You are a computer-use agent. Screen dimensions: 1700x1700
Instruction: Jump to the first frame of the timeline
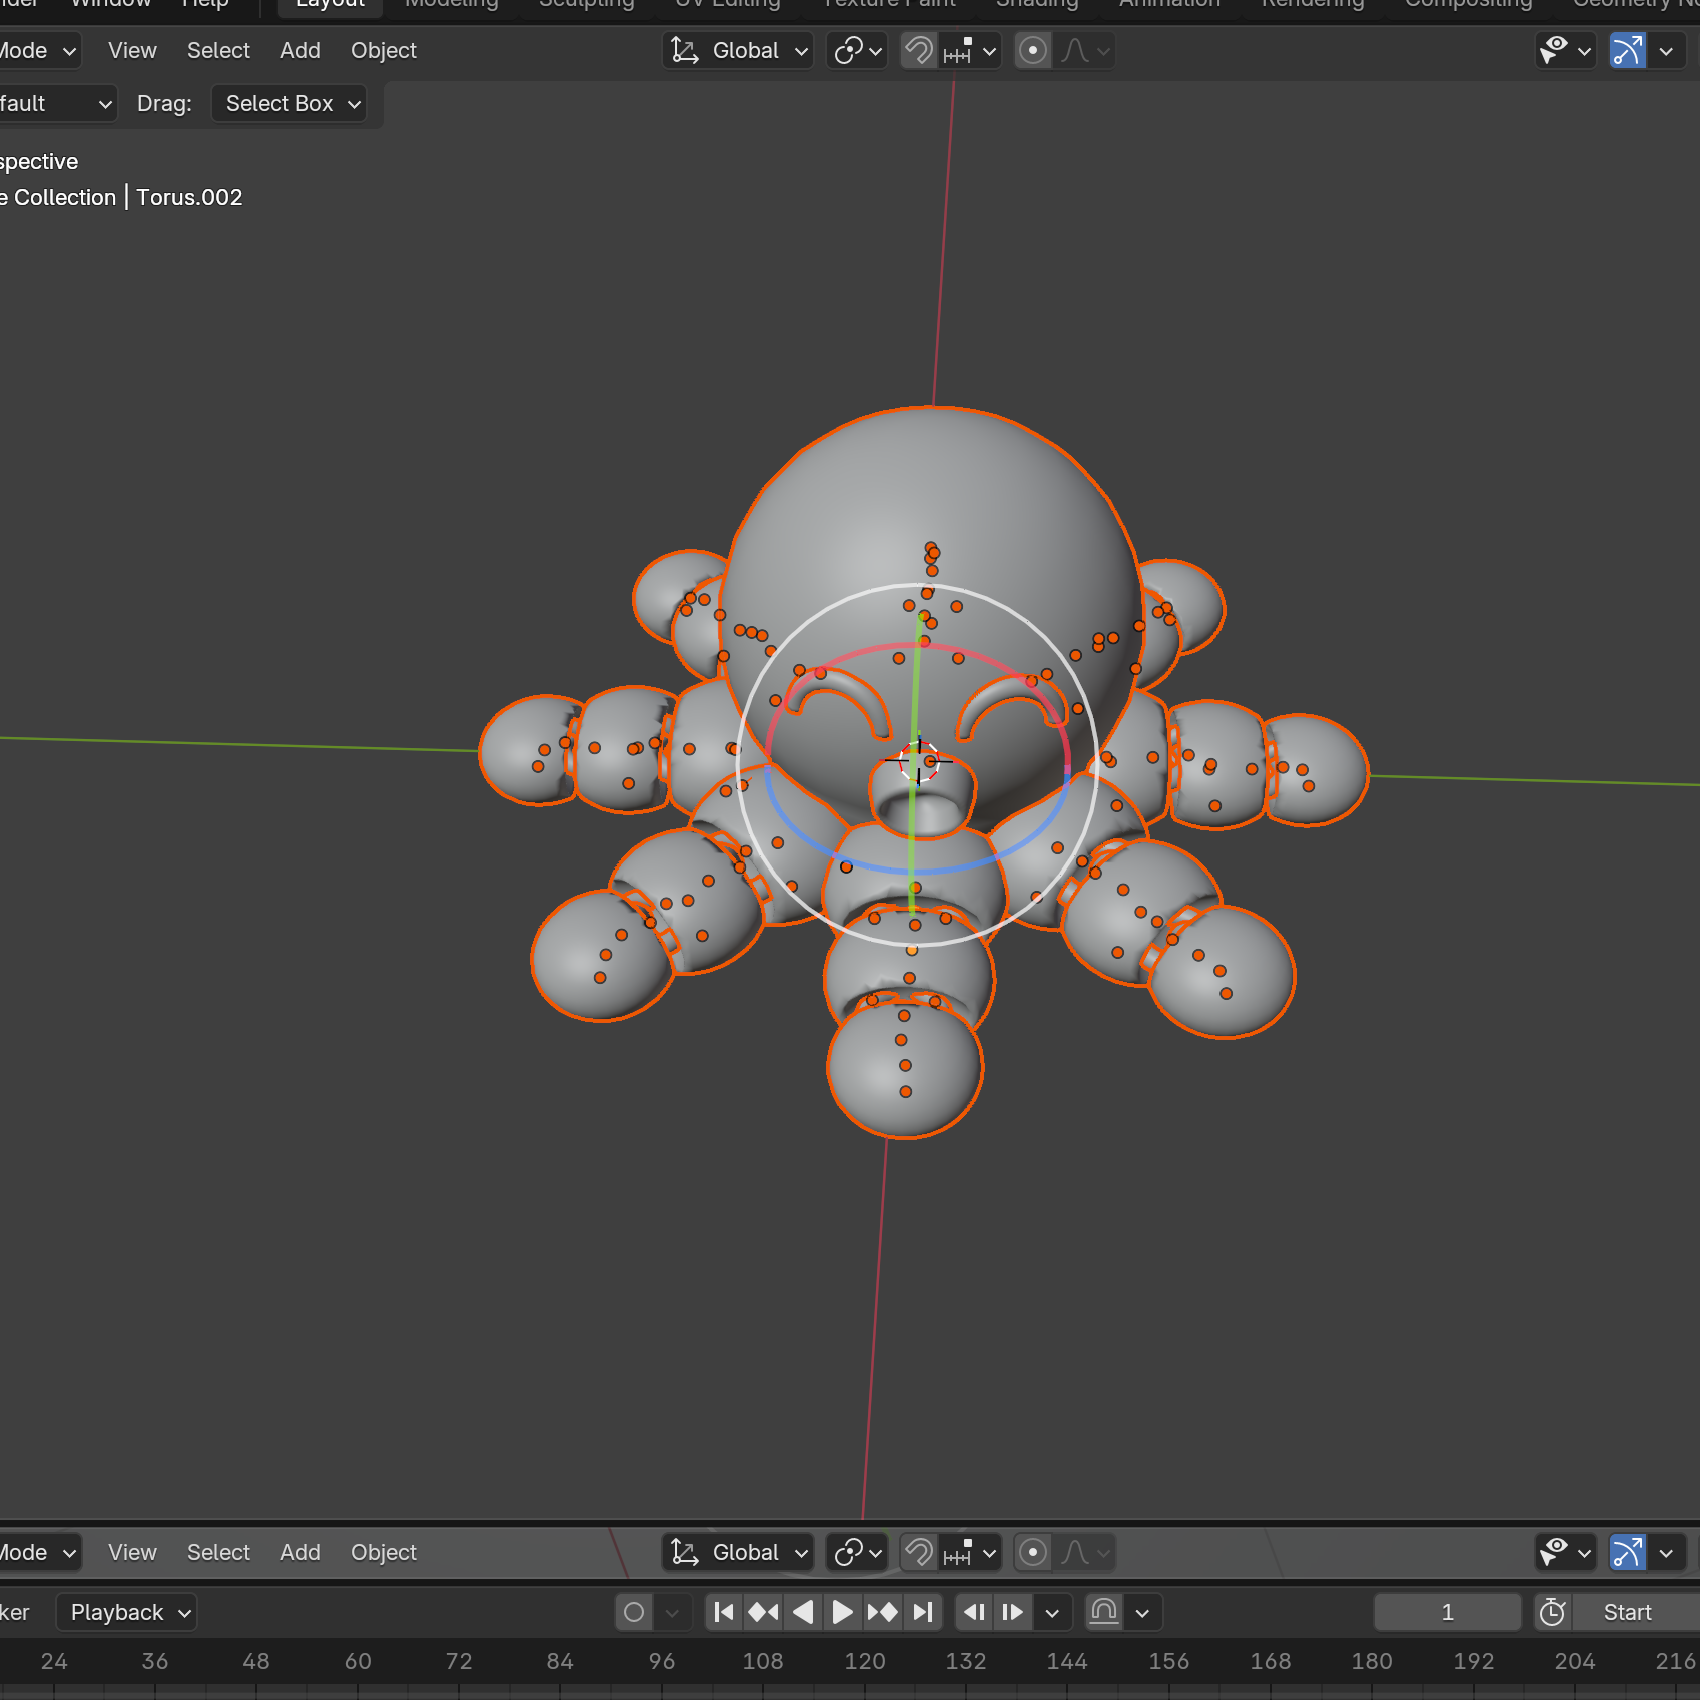(724, 1612)
